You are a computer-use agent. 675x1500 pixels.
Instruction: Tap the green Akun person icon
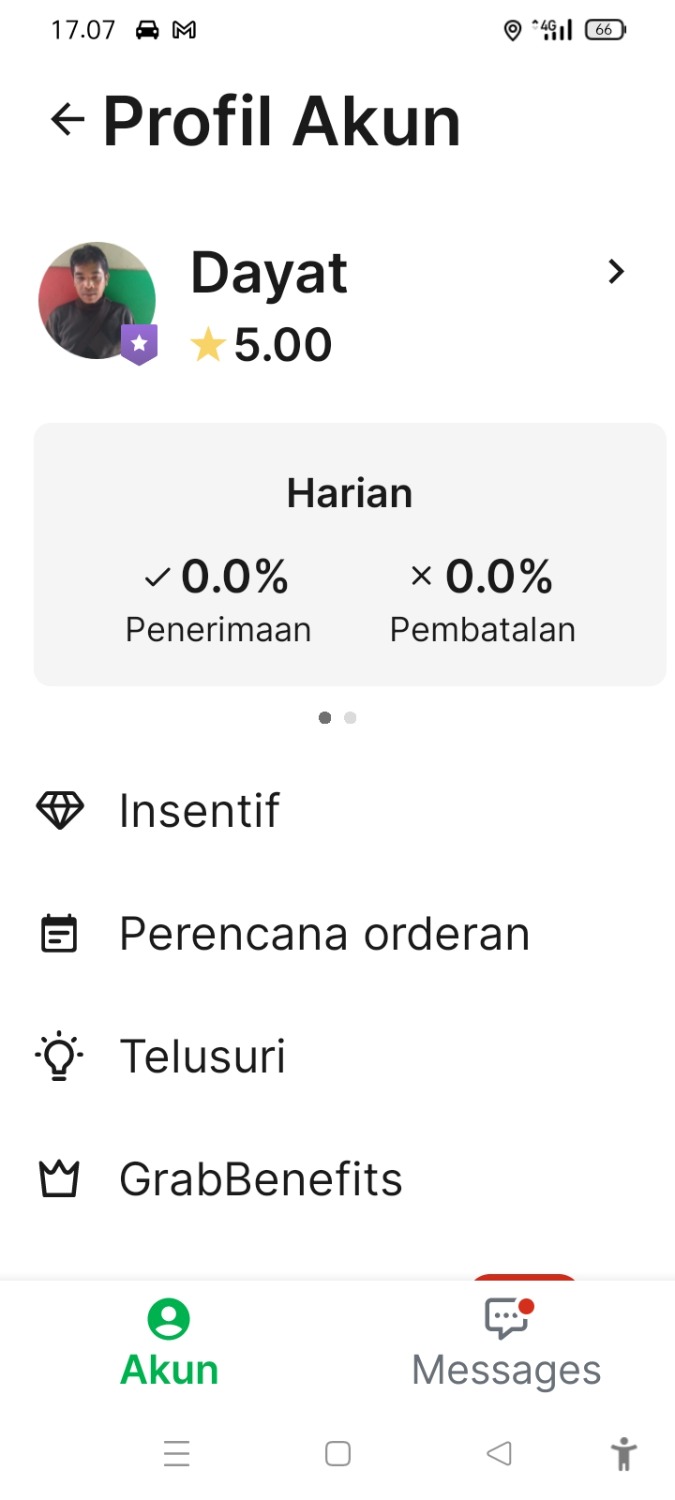click(169, 1320)
